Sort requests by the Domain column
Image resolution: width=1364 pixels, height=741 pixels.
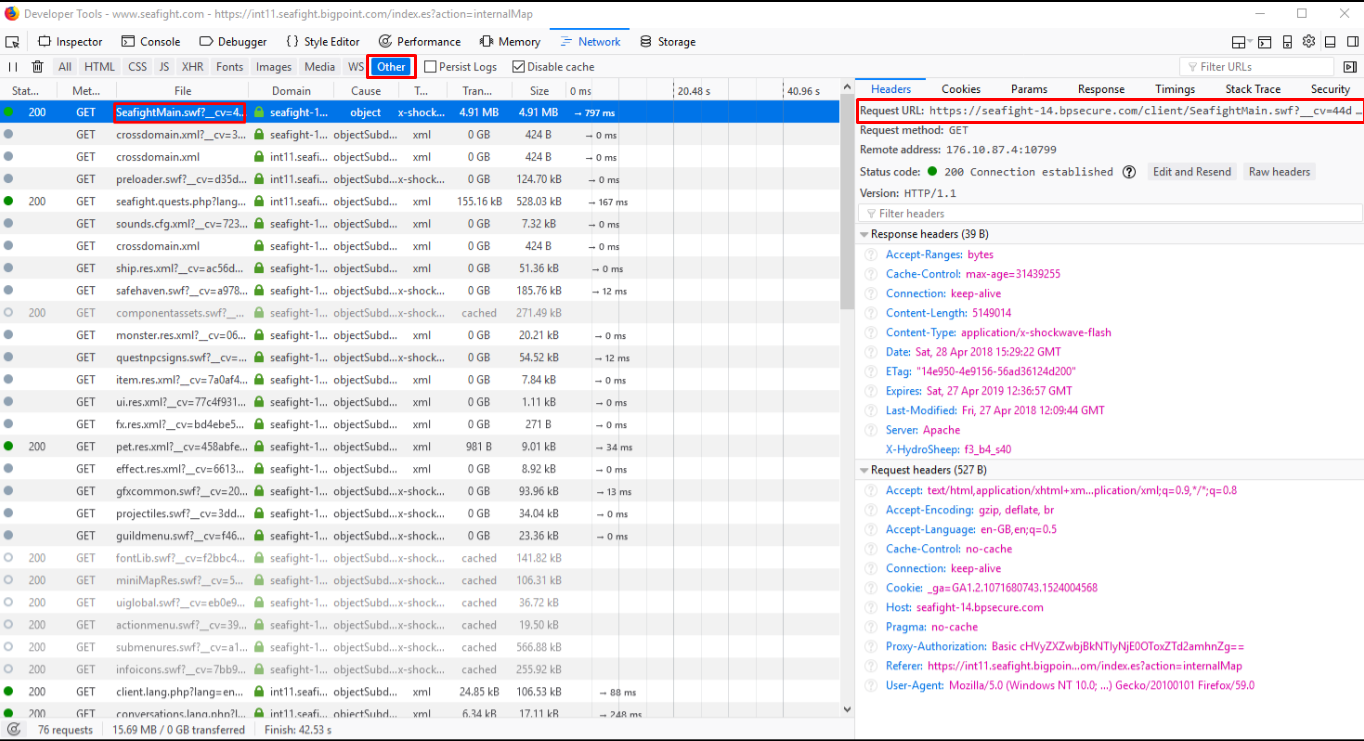point(291,91)
